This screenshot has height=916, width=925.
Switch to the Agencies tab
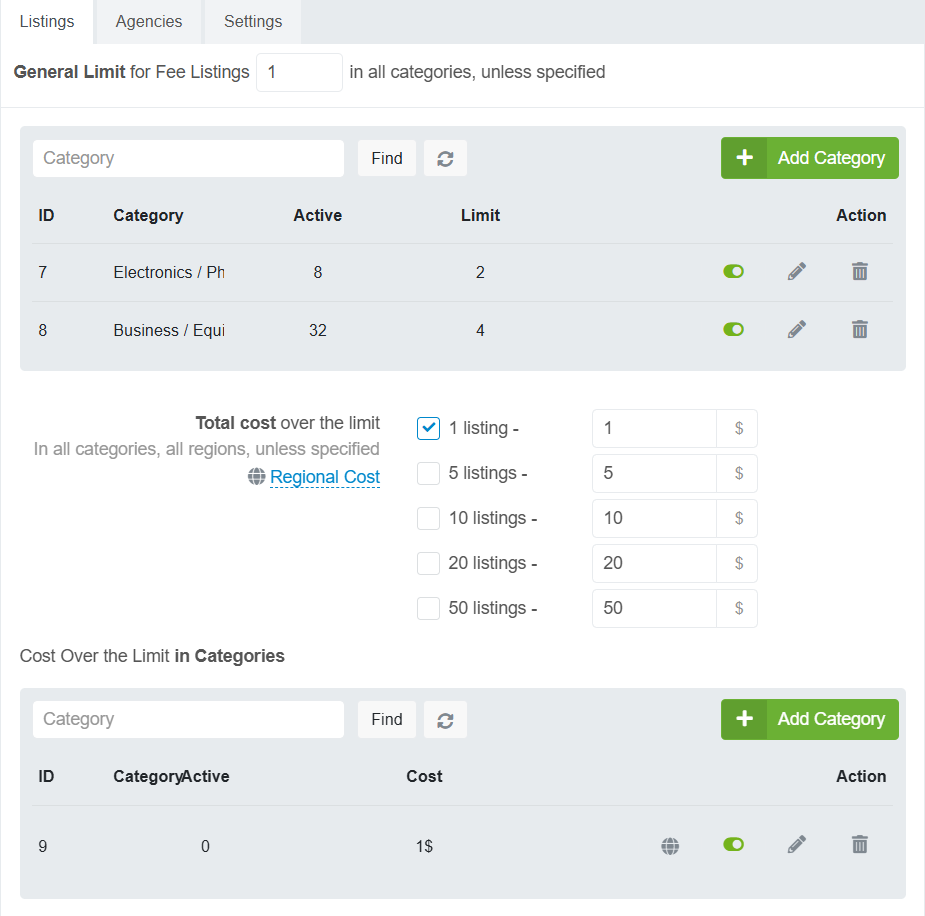pyautogui.click(x=149, y=21)
